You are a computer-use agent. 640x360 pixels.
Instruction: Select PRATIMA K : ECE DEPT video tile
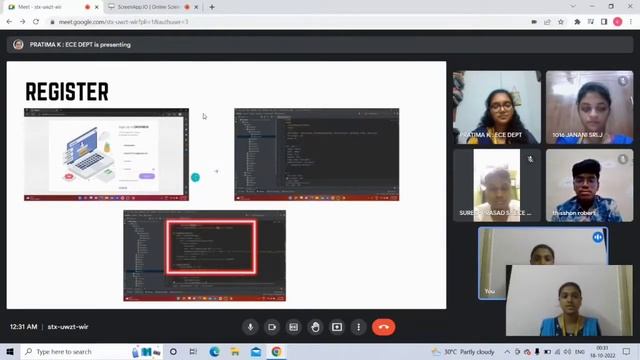[497, 107]
